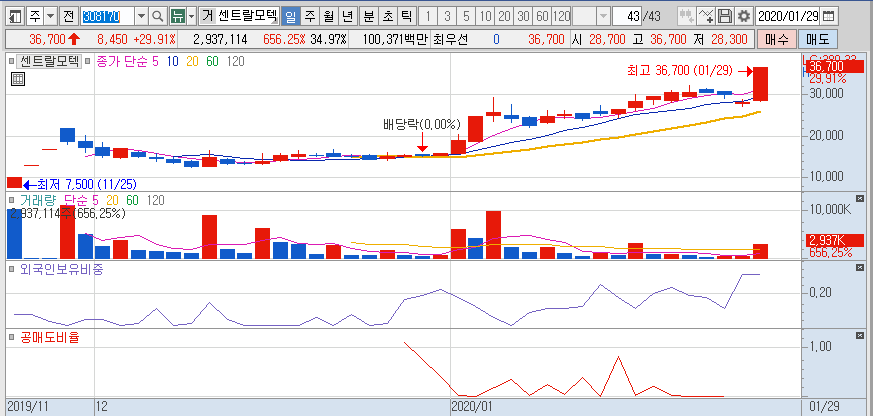
Task: Switch to 초 second chart period
Action: [x=388, y=17]
